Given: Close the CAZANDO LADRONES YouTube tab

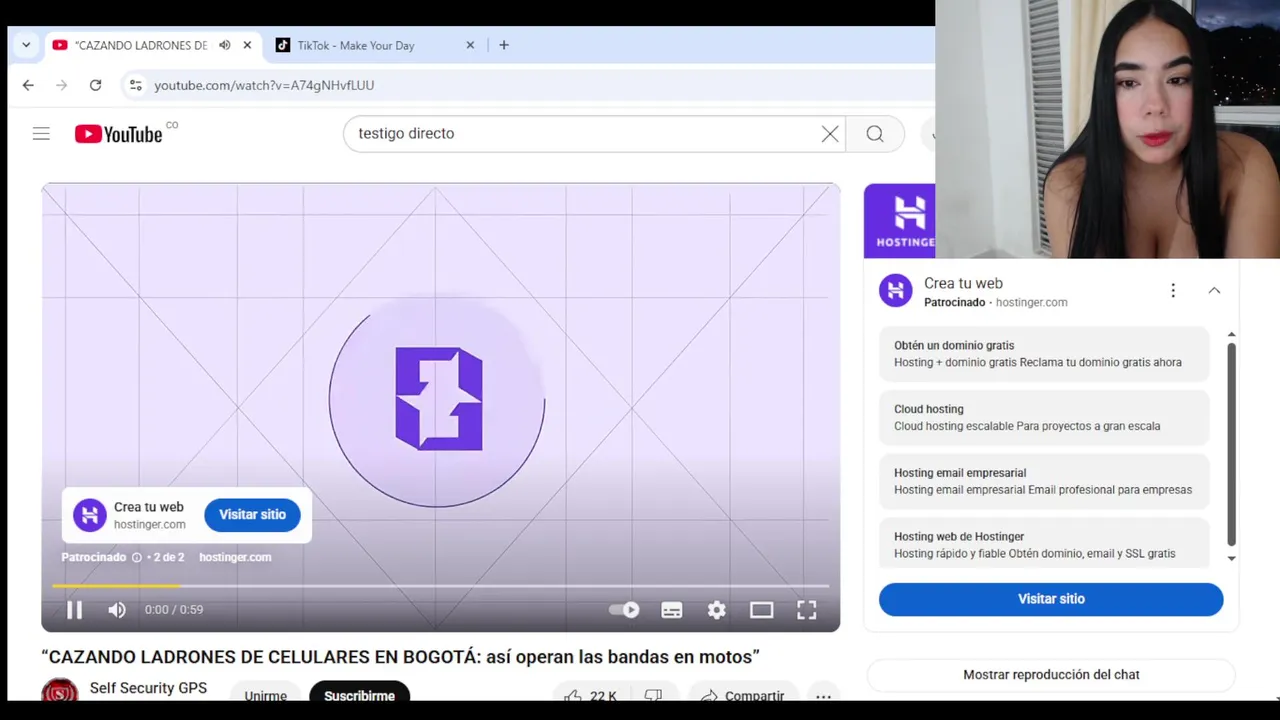Looking at the screenshot, I should (x=247, y=45).
